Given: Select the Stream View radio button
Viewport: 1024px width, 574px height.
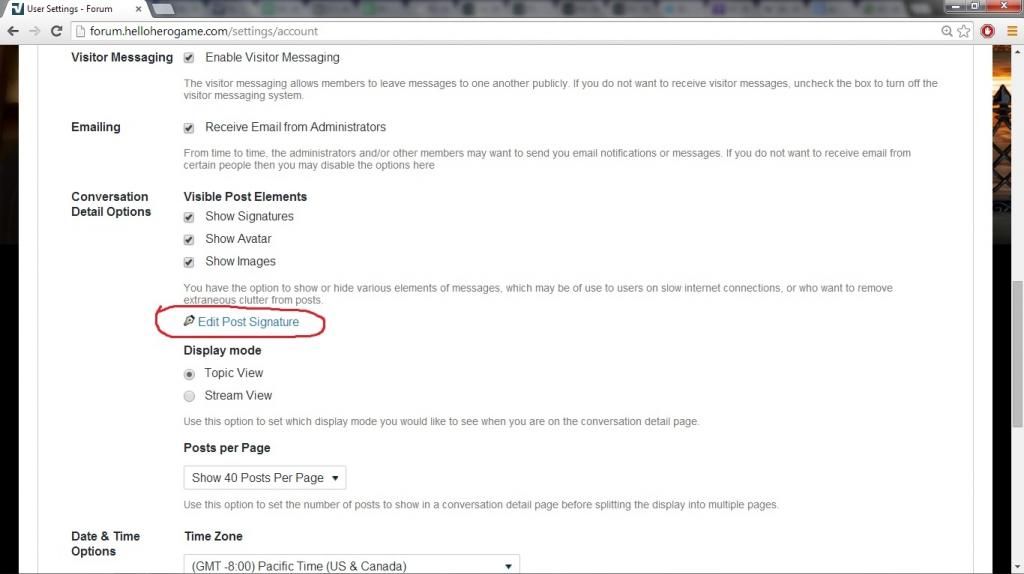Looking at the screenshot, I should click(x=189, y=396).
